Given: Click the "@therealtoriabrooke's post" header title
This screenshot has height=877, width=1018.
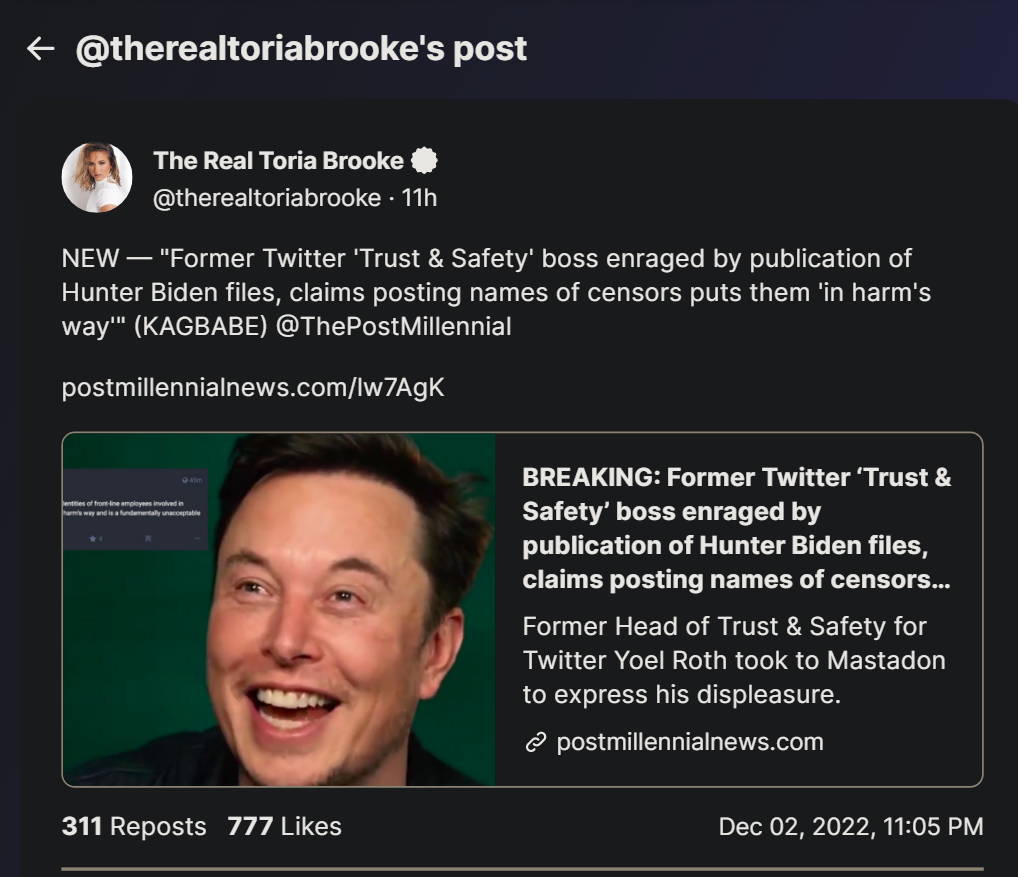Looking at the screenshot, I should (x=301, y=48).
